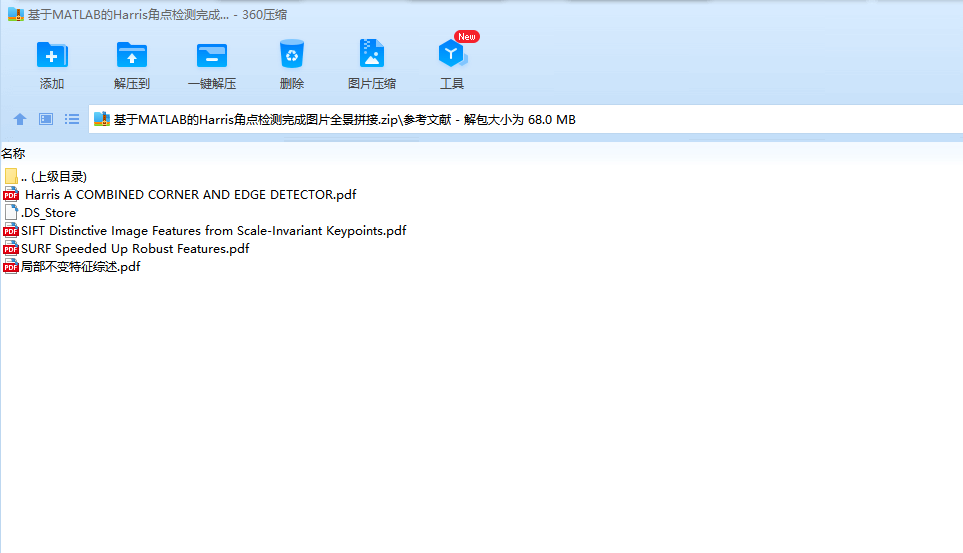Select Harris A COMBINED CORNER AND EDGE DETECTOR.pdf

190,195
